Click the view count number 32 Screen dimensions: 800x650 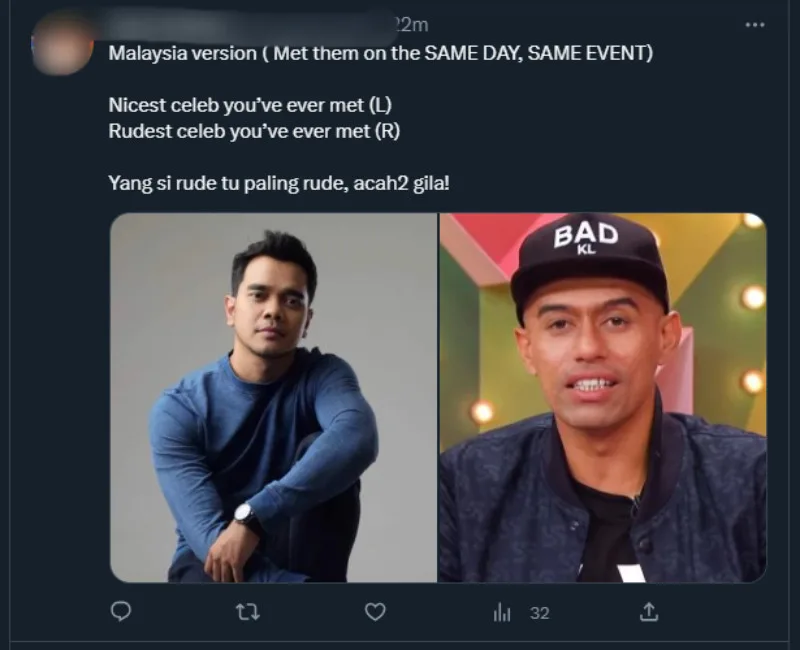539,613
